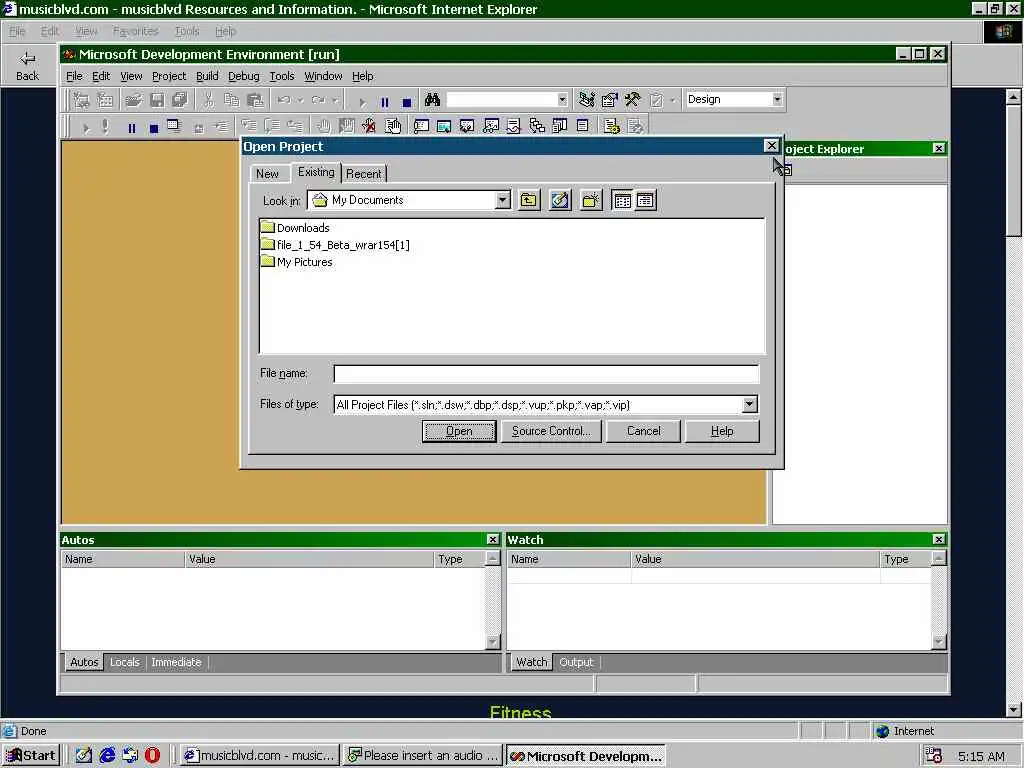
Task: Expand the Undo history dropdown arrow
Action: (300, 100)
